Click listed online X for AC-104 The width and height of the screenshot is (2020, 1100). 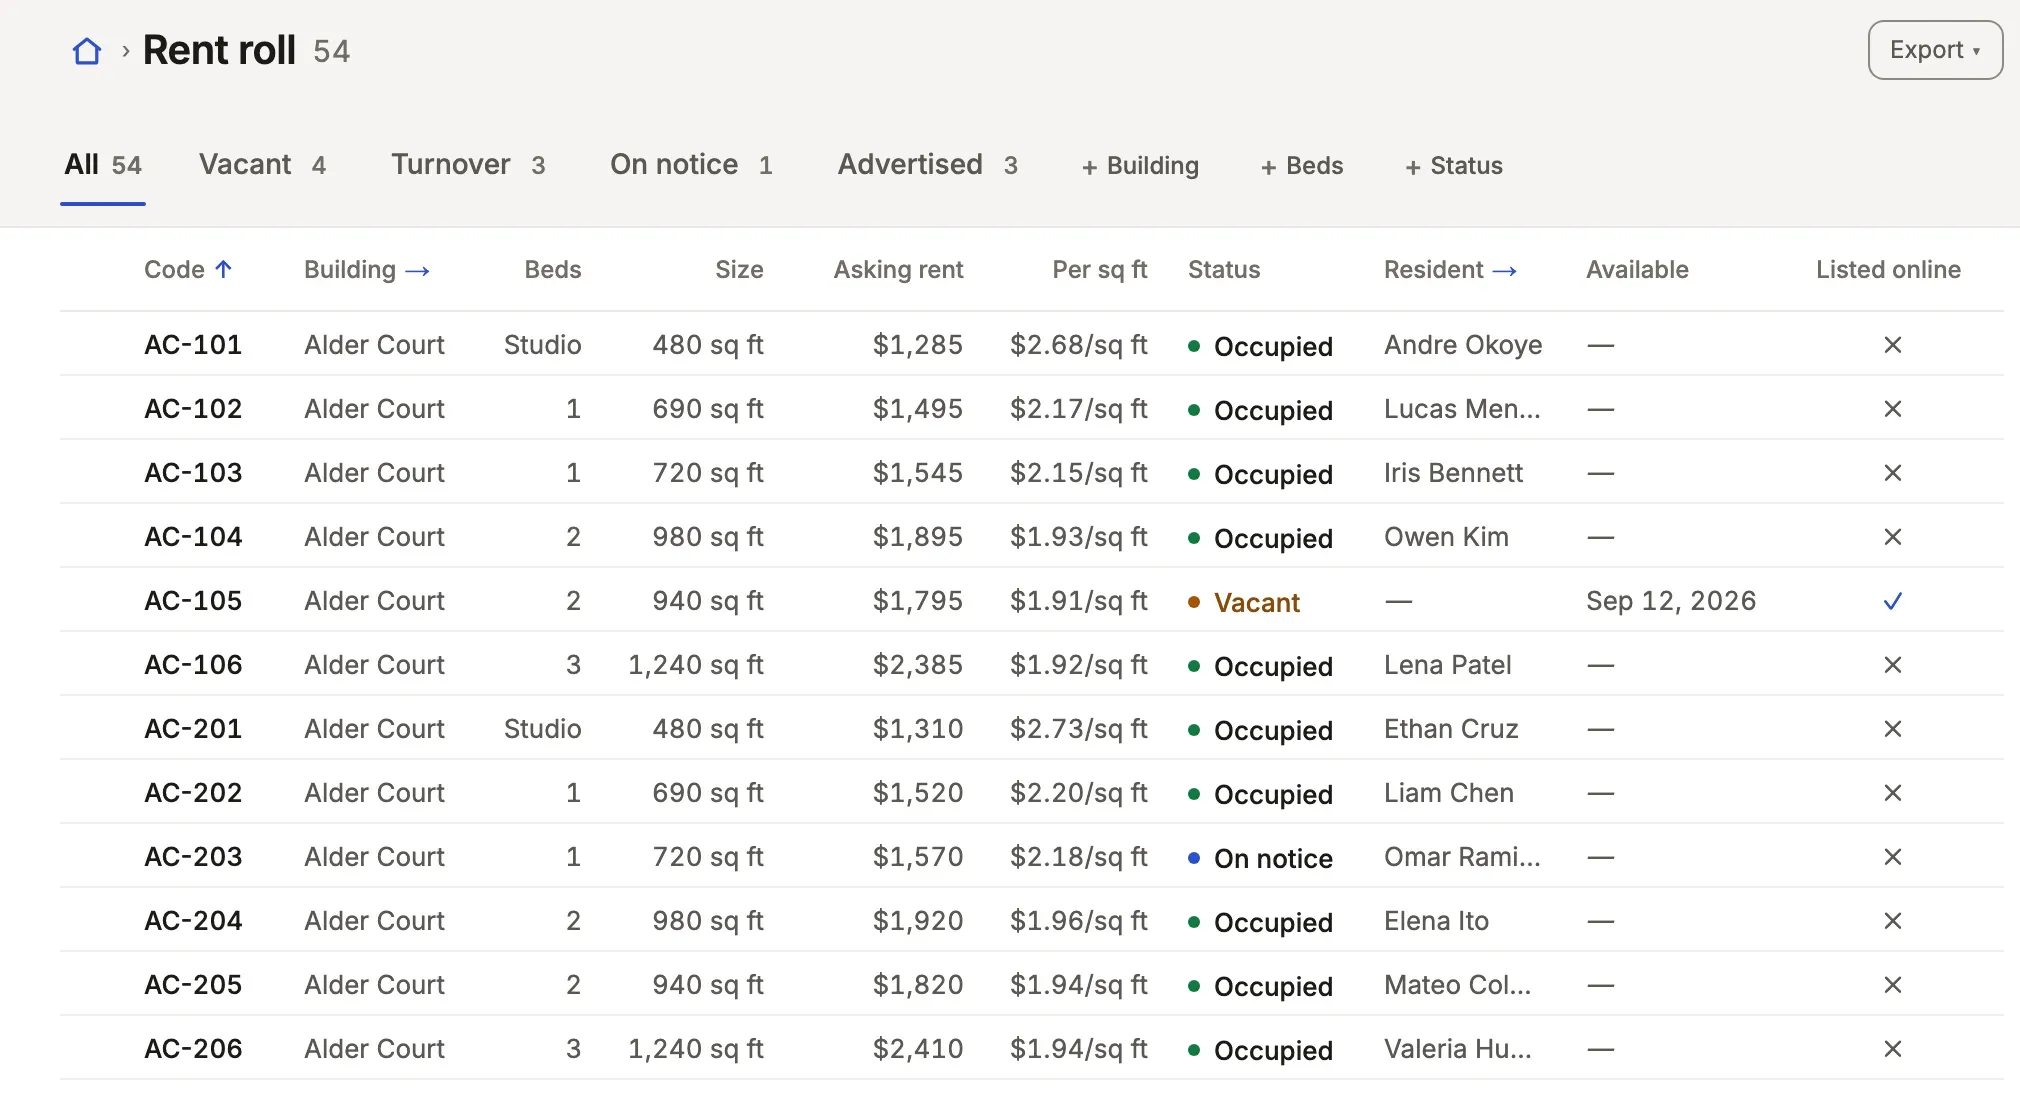(1892, 537)
